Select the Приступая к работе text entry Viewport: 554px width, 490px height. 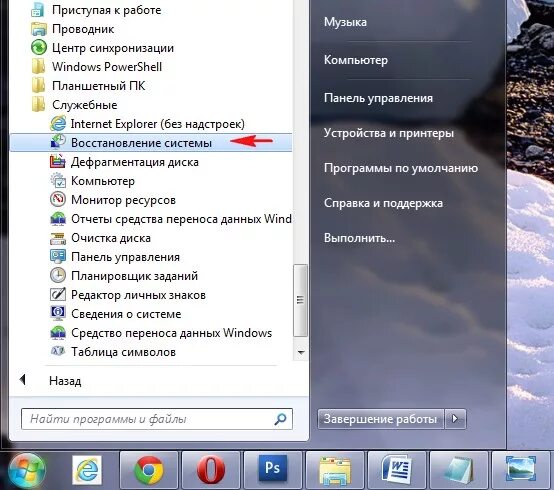click(106, 10)
